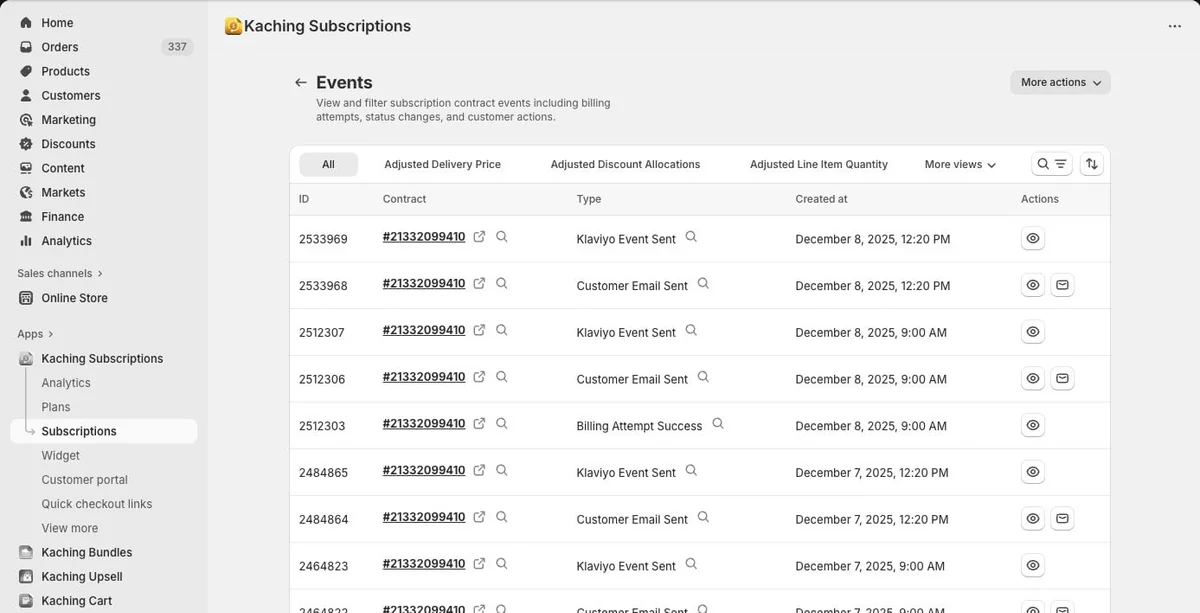Viewport: 1200px width, 613px height.
Task: Switch to Adjusted Line Item Quantity tab
Action: 819,164
